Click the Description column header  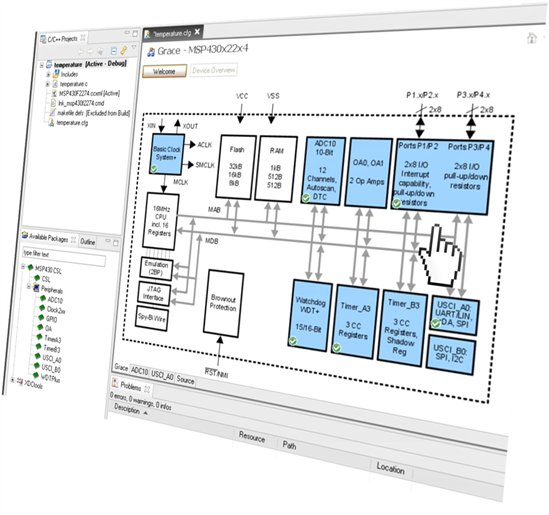(x=127, y=409)
